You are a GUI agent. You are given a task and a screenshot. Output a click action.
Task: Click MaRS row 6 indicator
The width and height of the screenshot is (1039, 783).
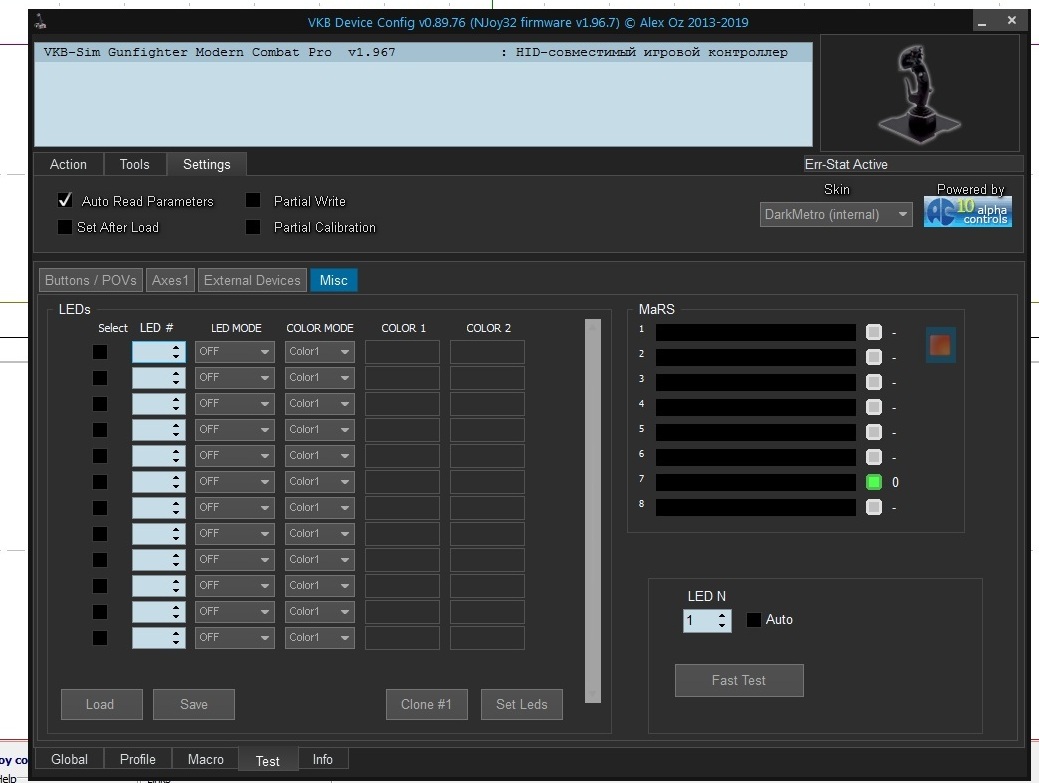(x=874, y=457)
